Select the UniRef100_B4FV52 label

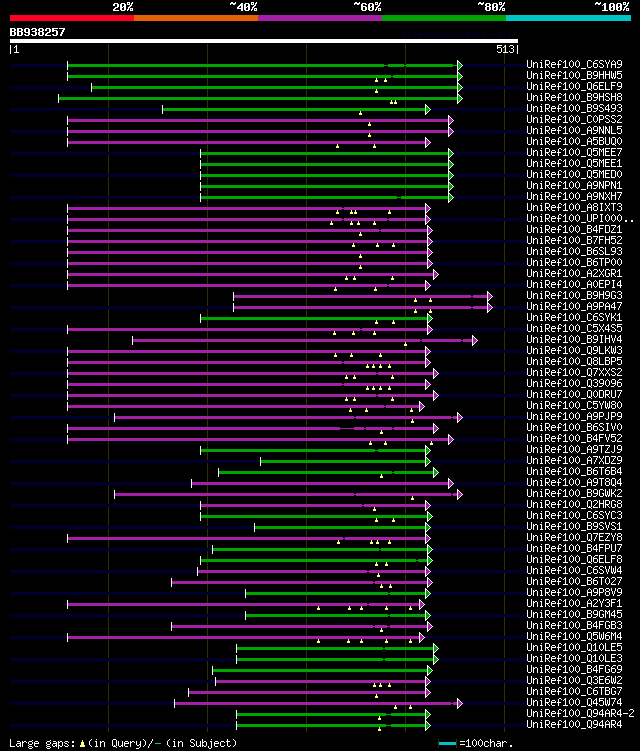tap(574, 439)
